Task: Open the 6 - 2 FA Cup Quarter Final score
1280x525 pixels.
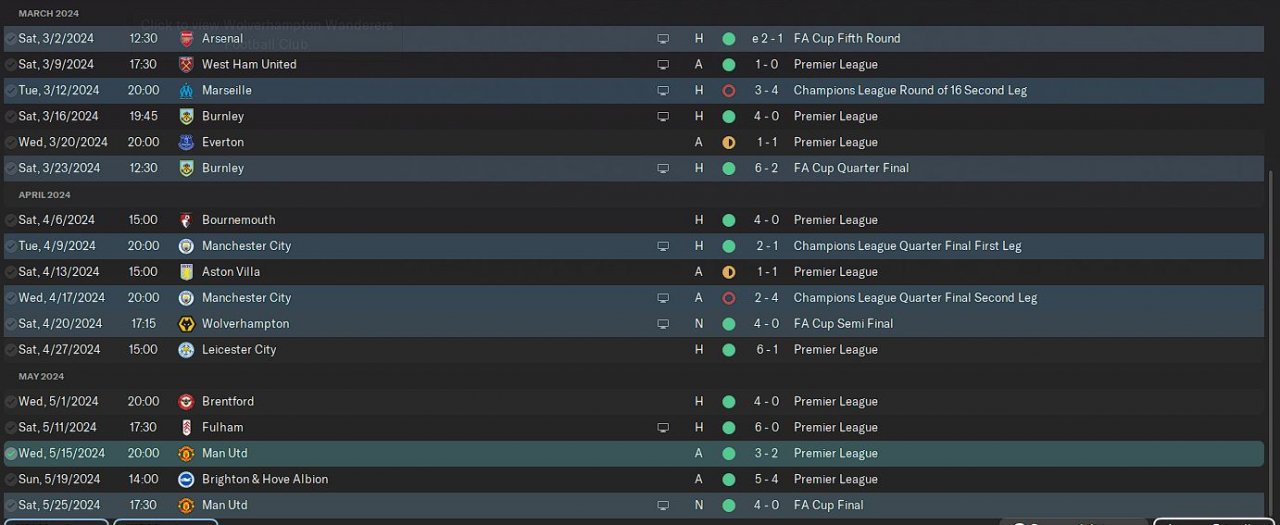Action: pos(767,168)
